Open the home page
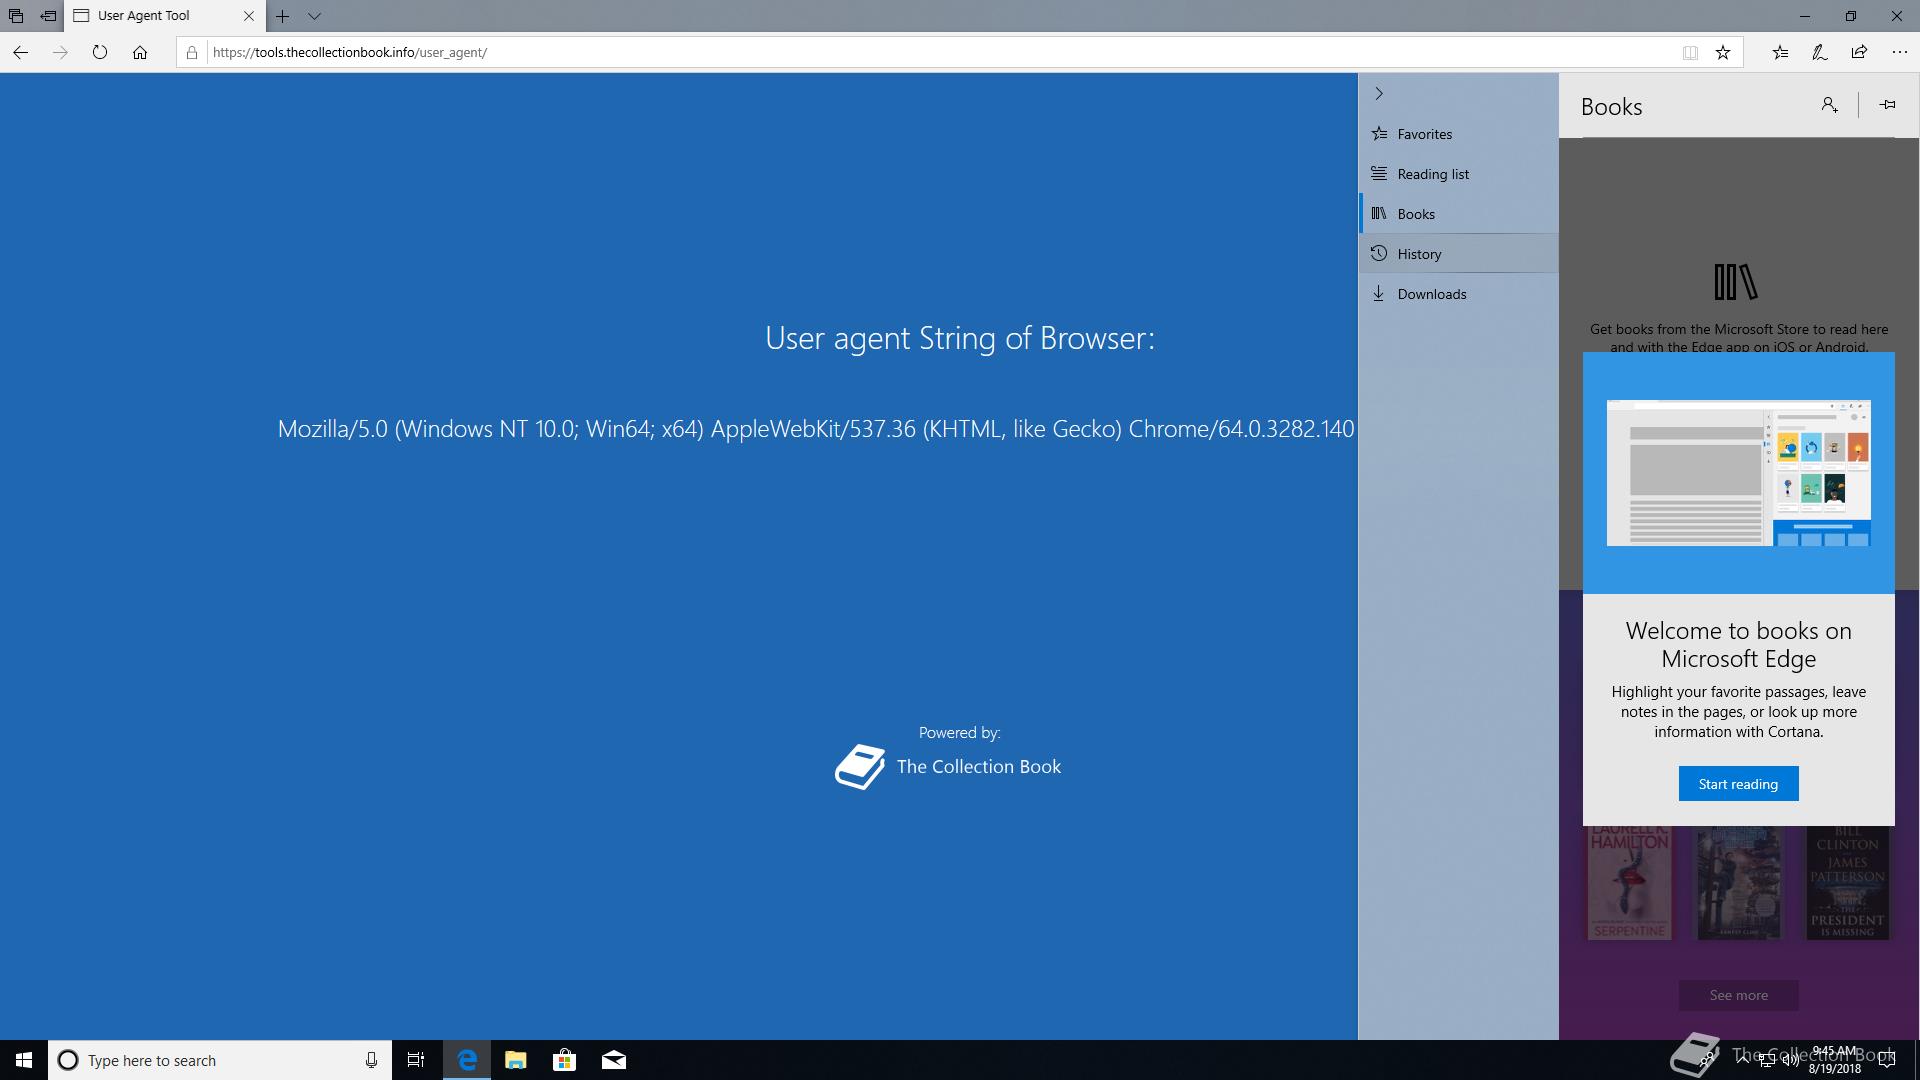Viewport: 1920px width, 1080px height. click(x=140, y=52)
